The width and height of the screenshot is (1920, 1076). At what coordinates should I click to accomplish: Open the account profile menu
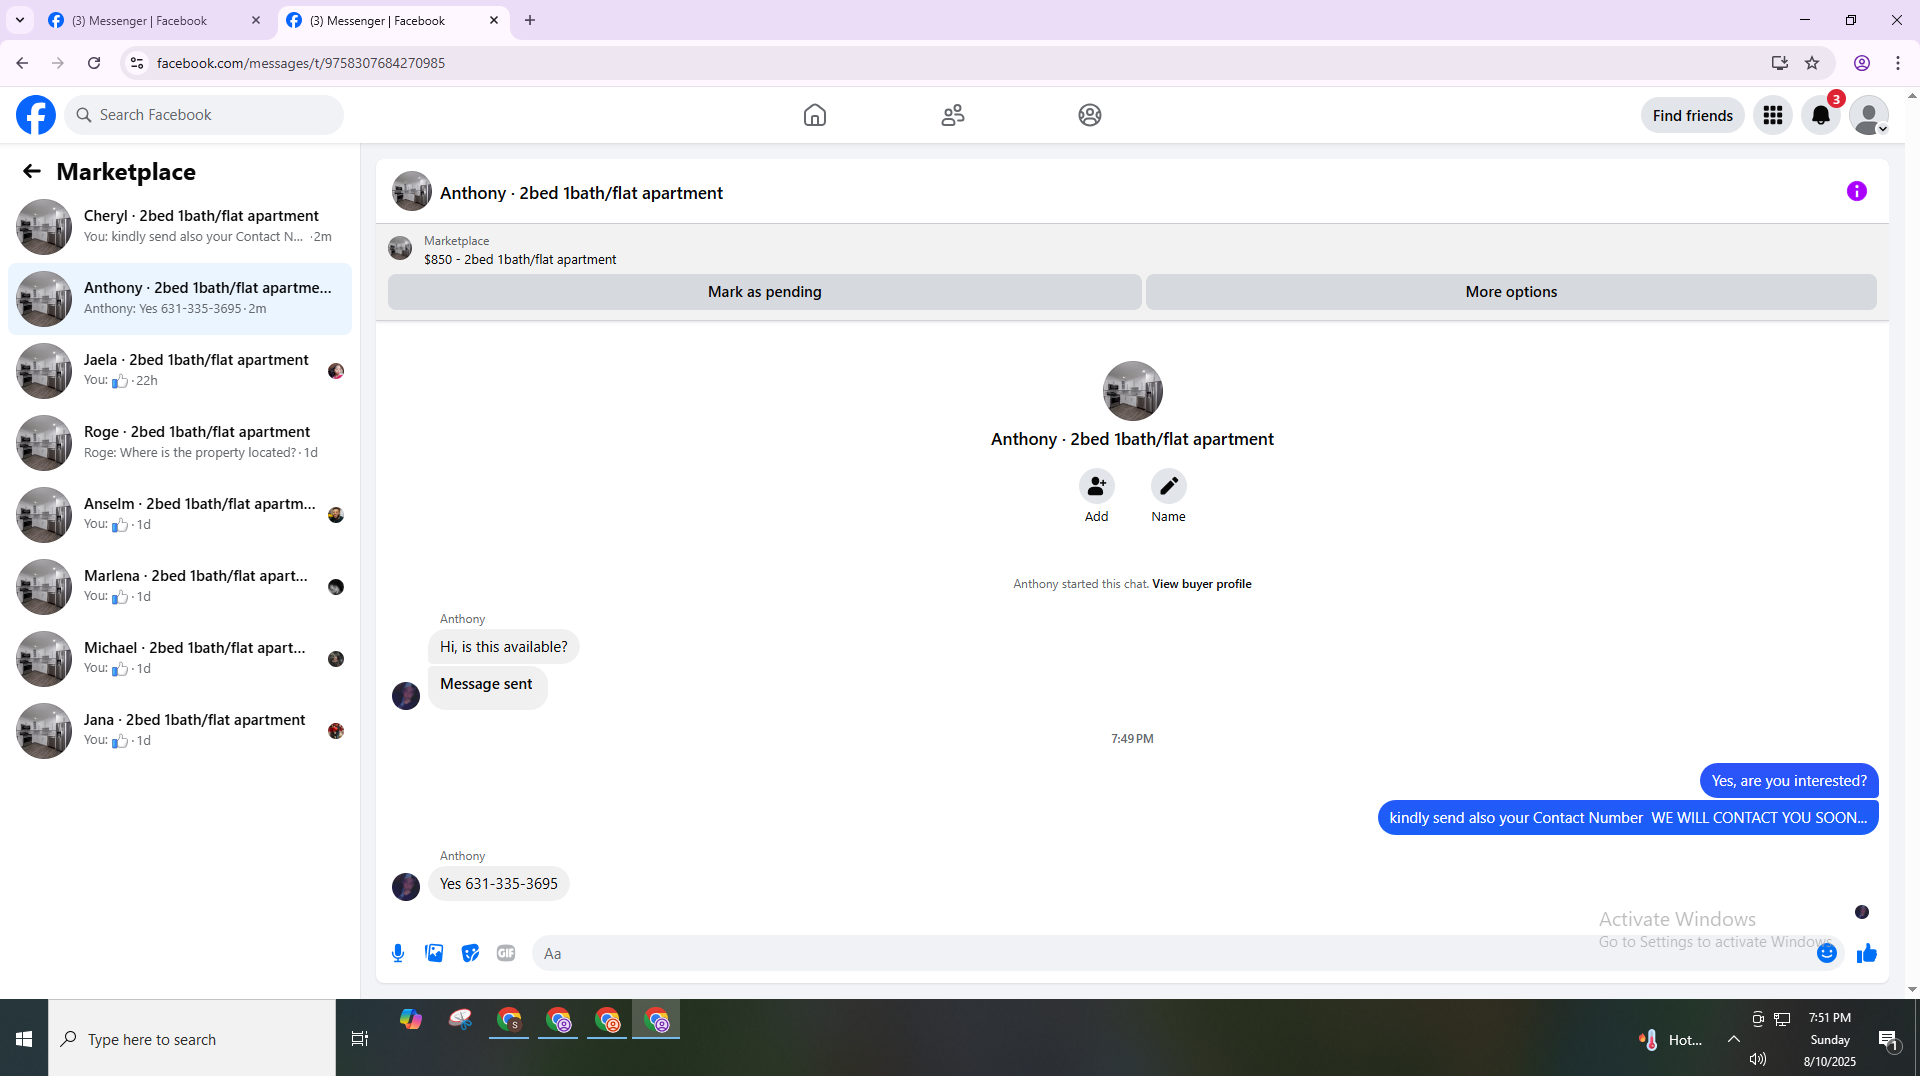[x=1869, y=115]
